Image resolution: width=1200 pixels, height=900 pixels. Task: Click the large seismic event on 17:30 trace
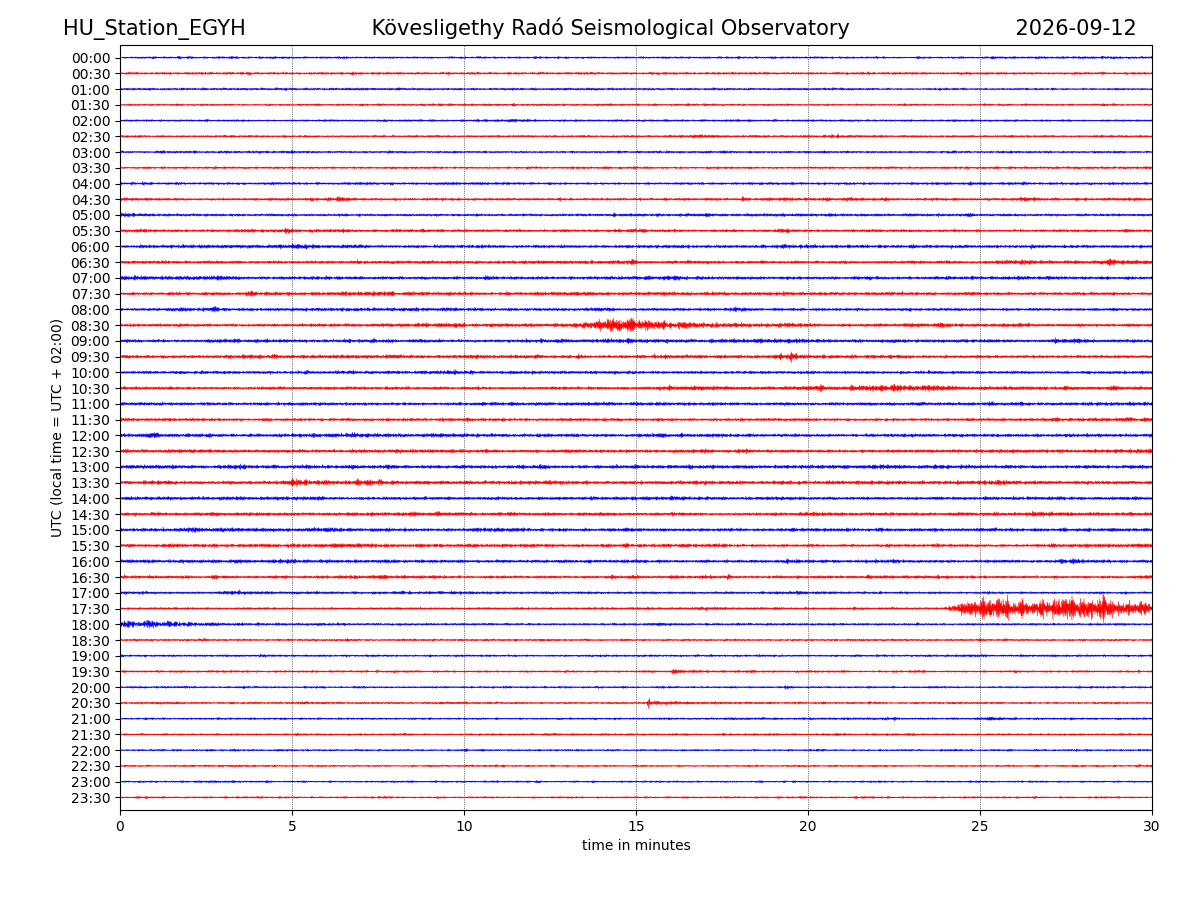1050,608
